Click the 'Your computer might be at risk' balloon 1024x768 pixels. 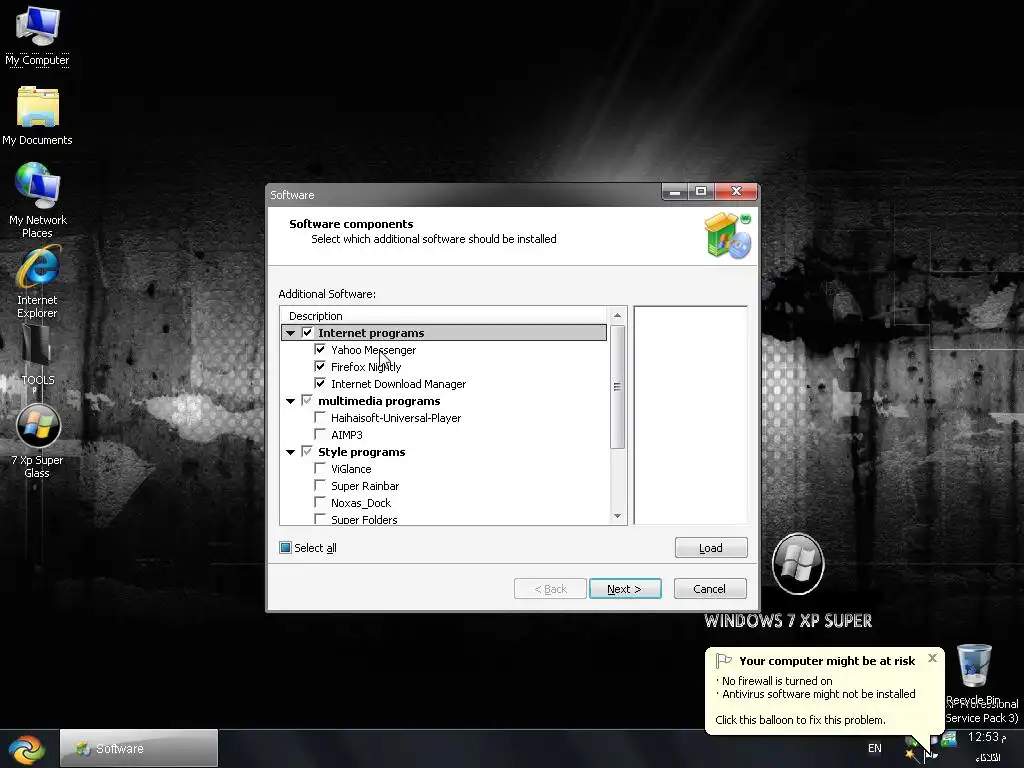[x=824, y=690]
